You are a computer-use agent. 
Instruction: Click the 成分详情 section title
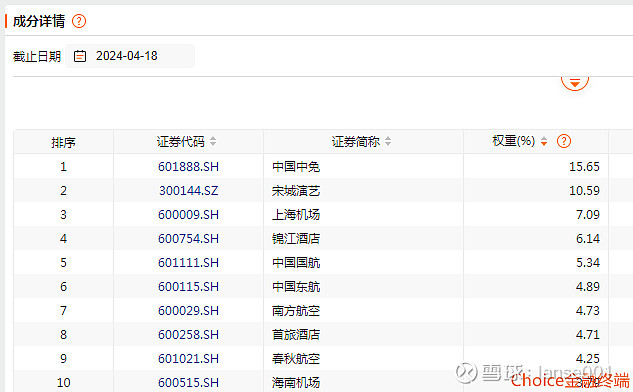(x=39, y=21)
